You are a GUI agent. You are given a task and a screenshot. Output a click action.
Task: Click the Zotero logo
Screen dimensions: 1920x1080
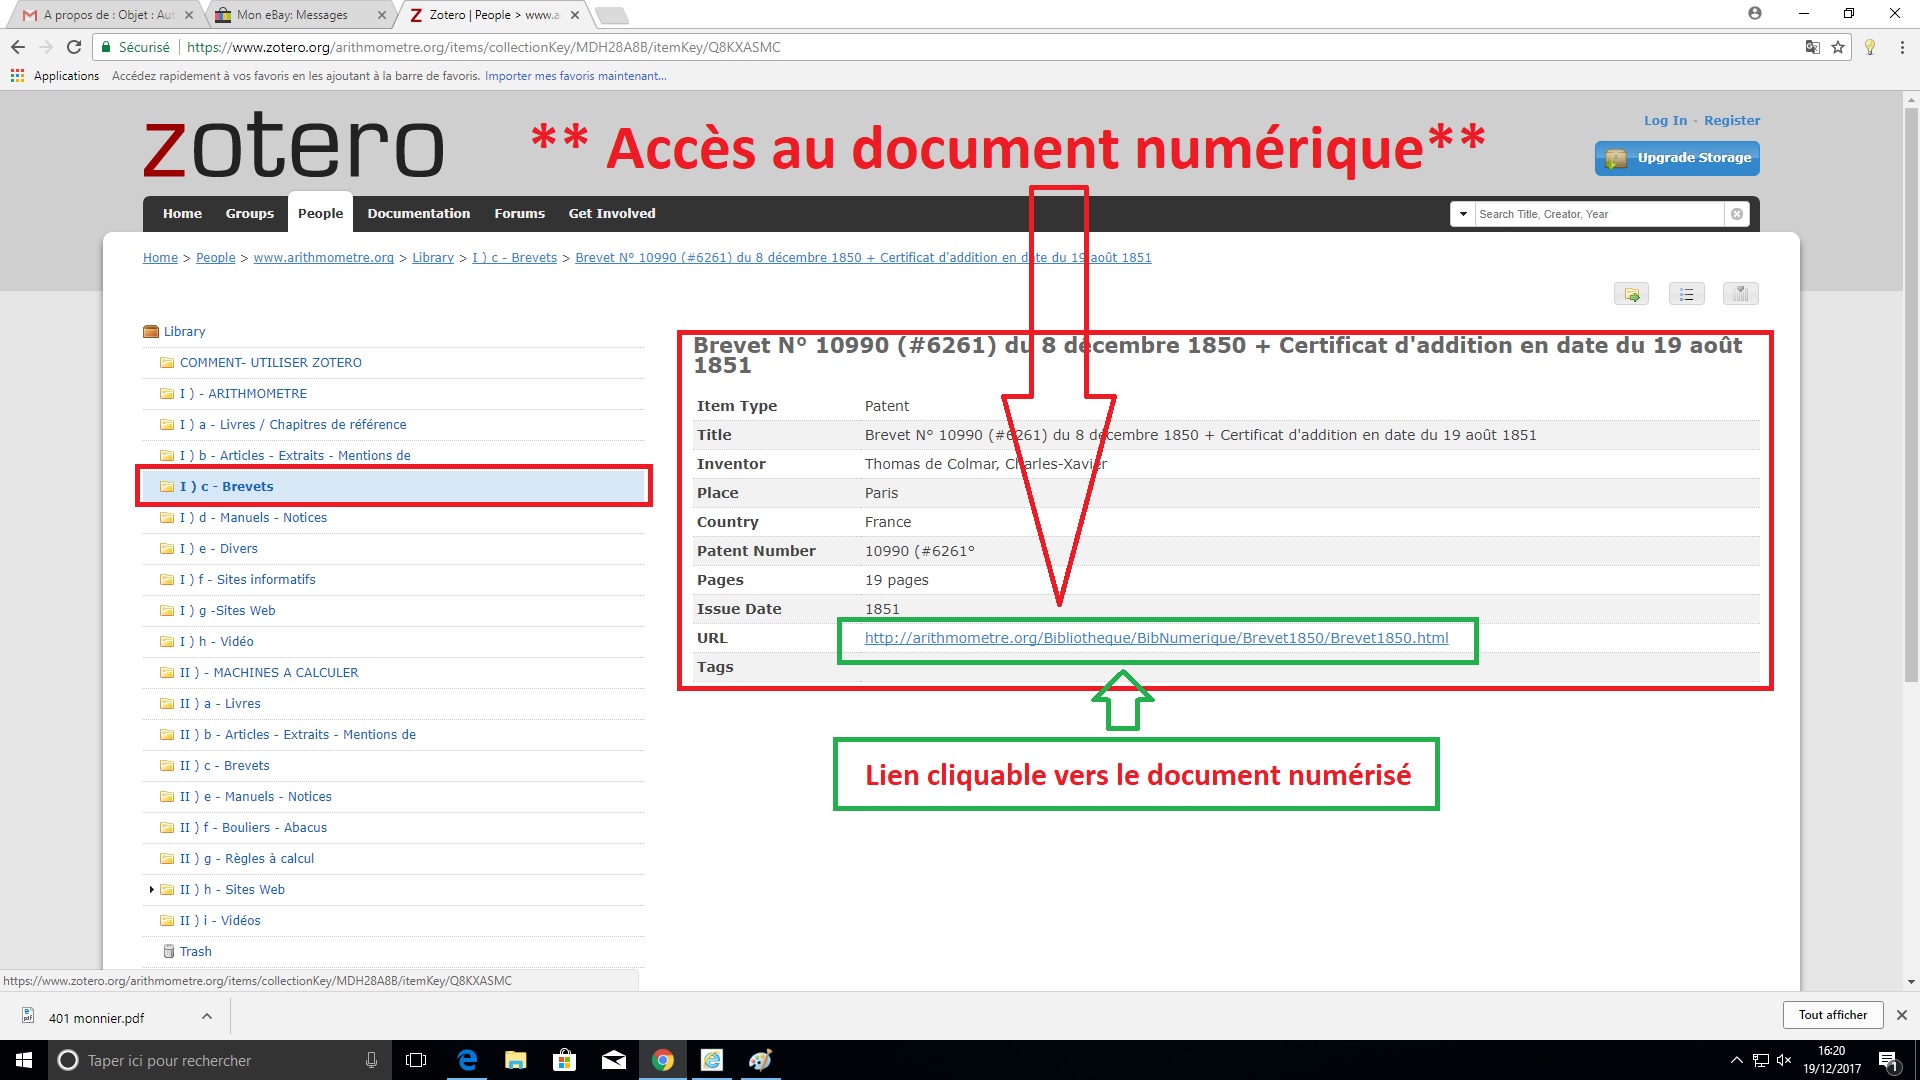(x=293, y=146)
